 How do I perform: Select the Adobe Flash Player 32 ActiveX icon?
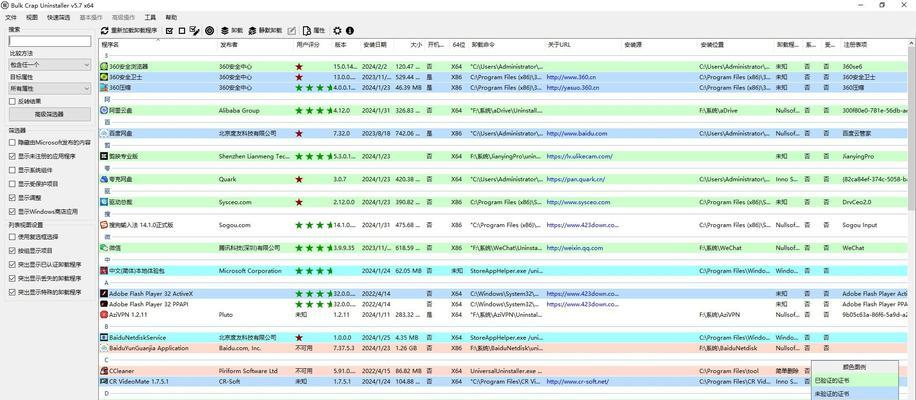click(x=104, y=294)
